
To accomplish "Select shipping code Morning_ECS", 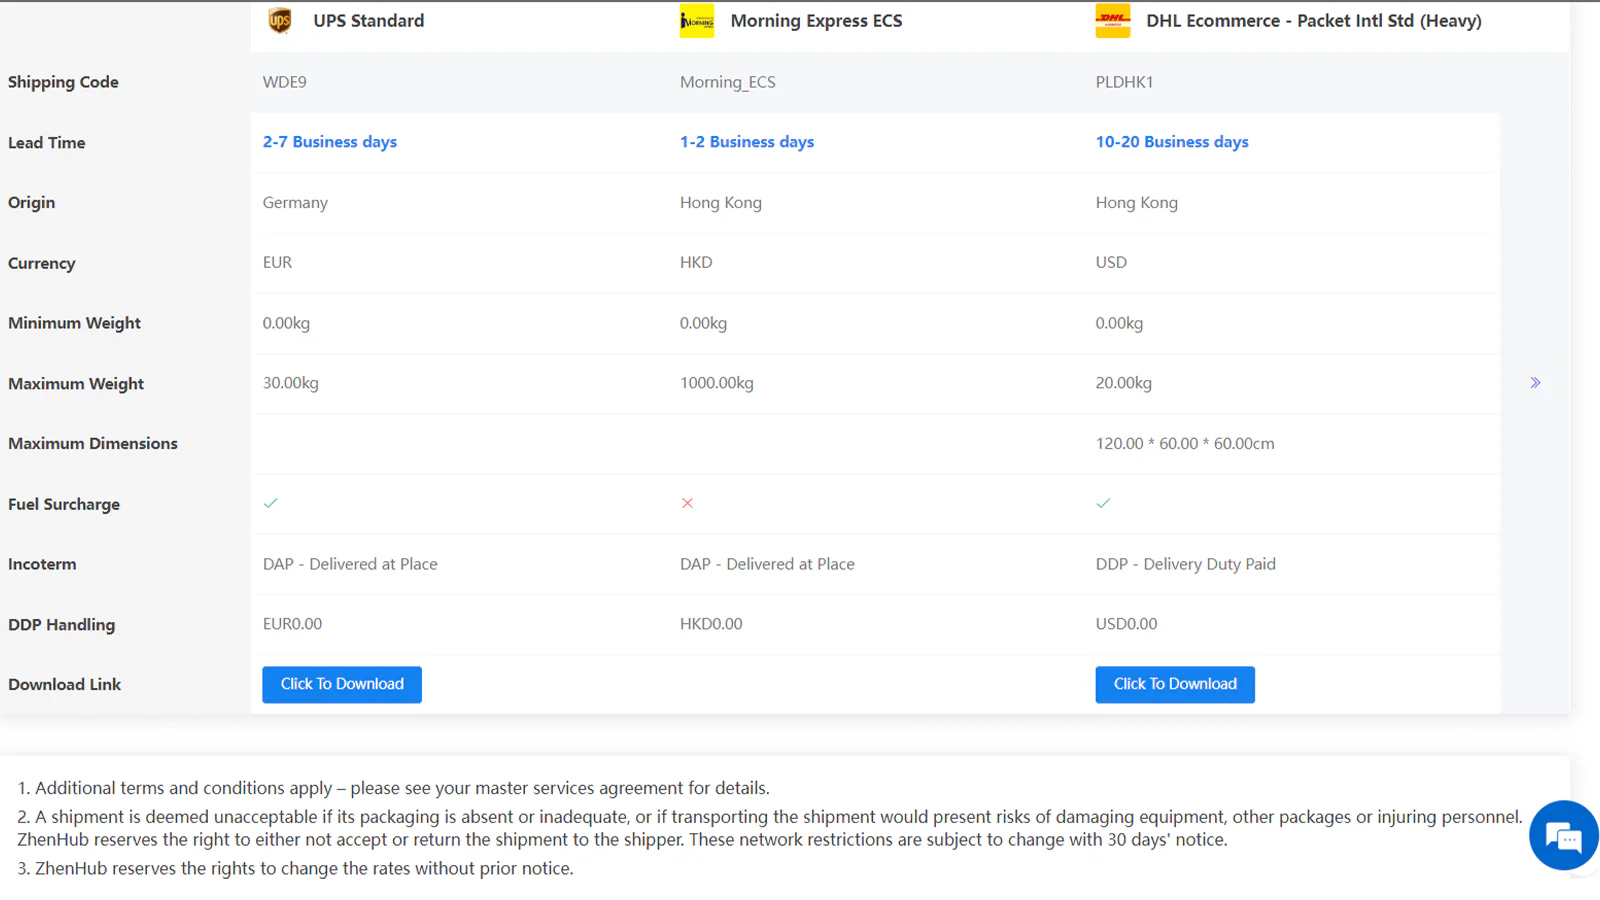I will pos(728,82).
